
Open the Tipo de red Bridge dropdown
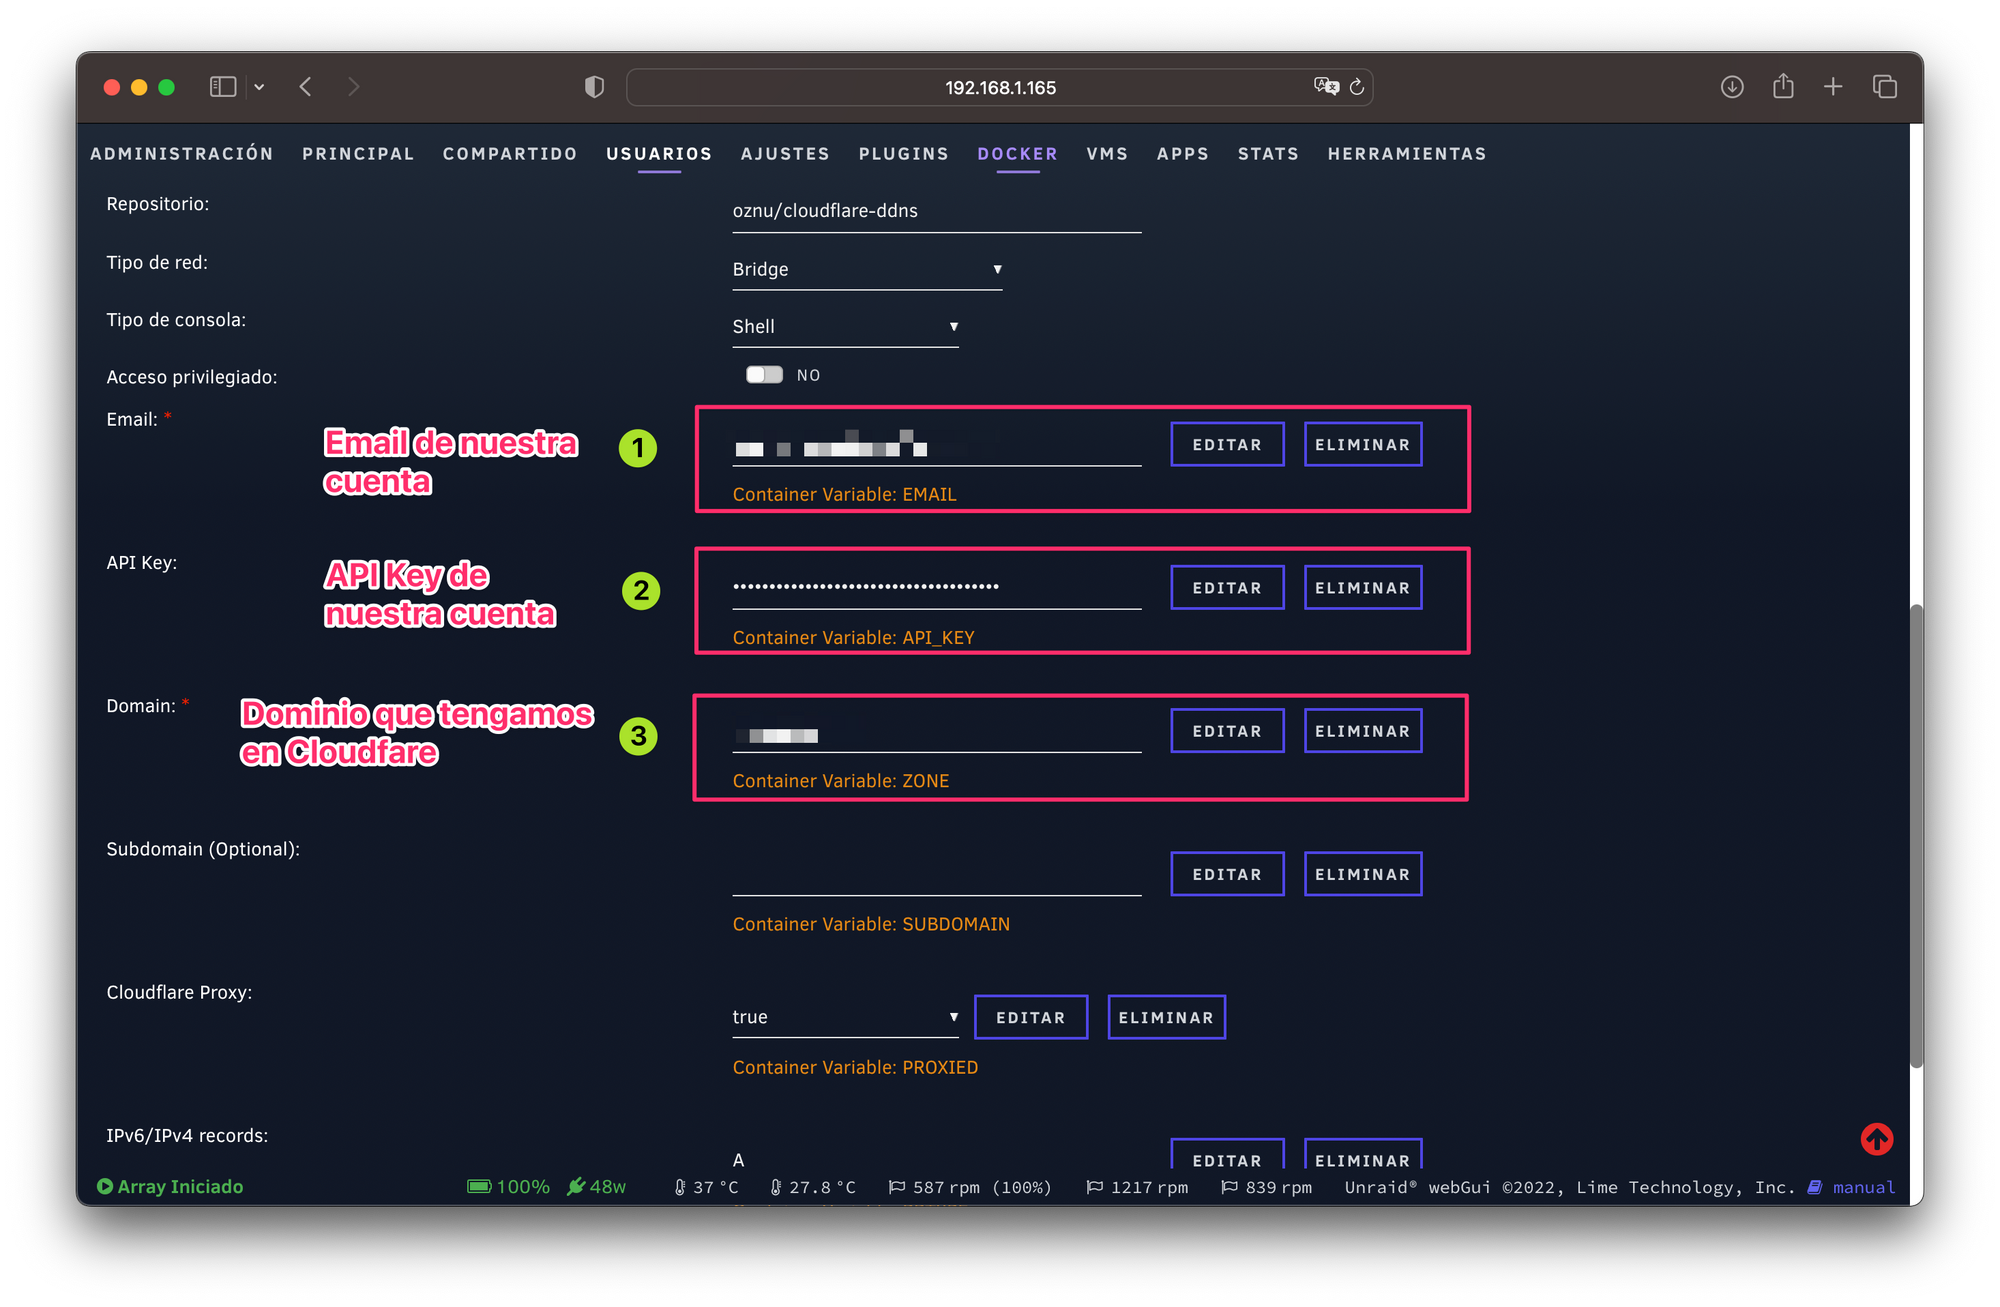pyautogui.click(x=867, y=269)
